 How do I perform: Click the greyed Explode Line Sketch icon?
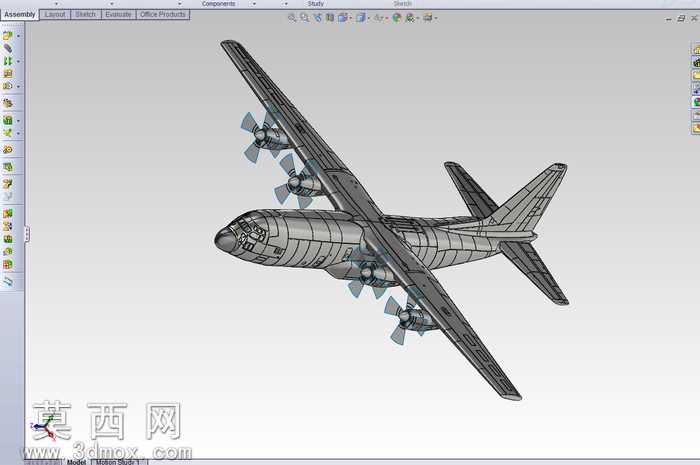[x=8, y=196]
